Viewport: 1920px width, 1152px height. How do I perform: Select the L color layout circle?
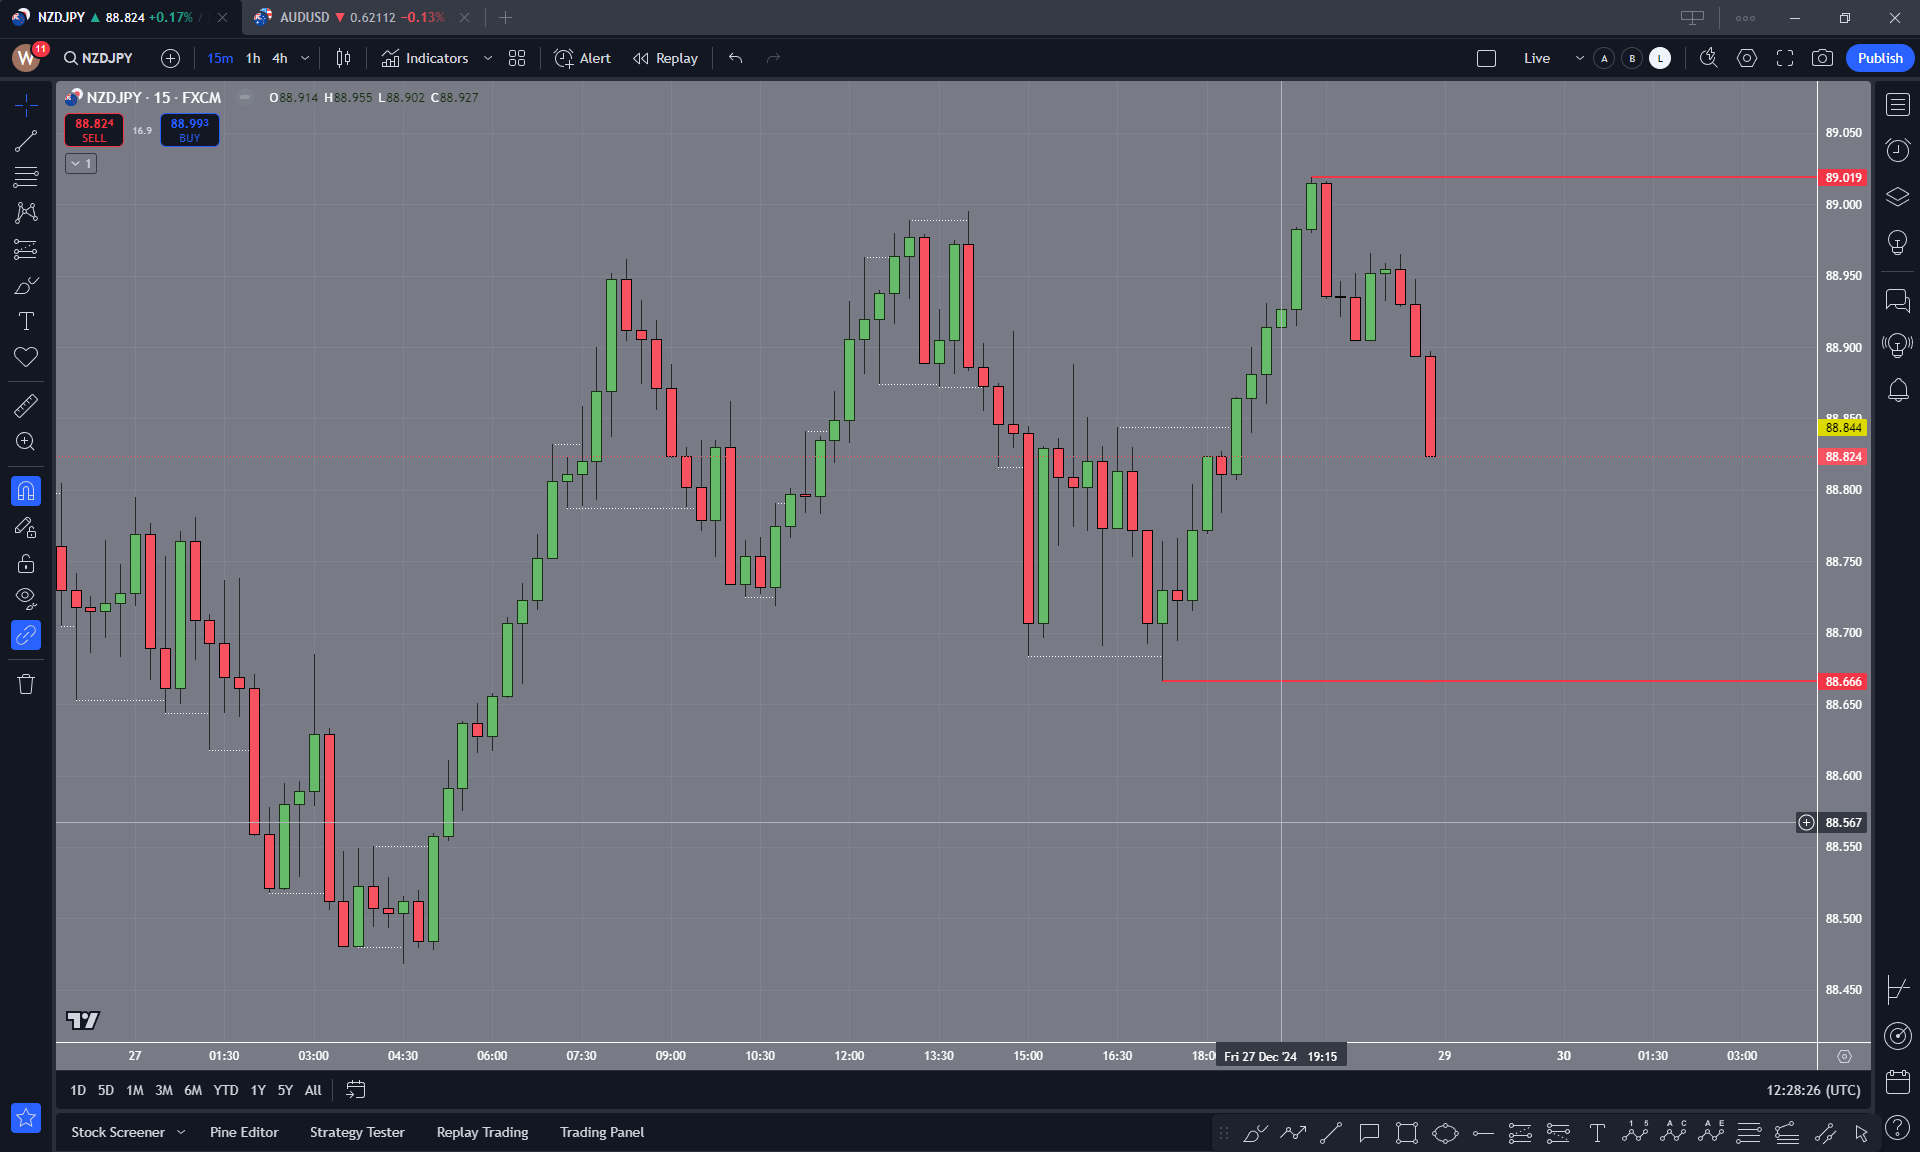pyautogui.click(x=1660, y=58)
